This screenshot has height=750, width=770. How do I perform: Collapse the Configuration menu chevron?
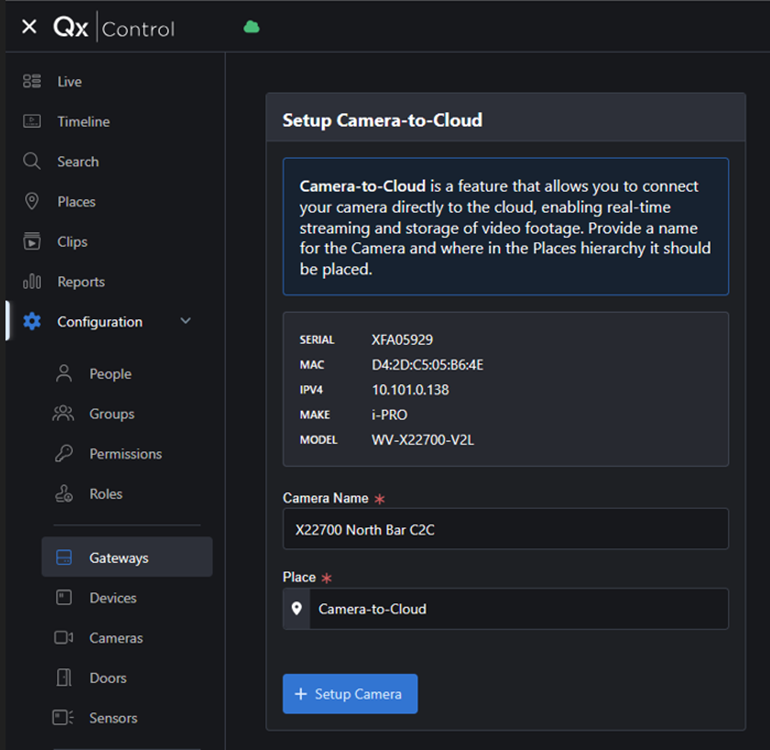[x=185, y=321]
